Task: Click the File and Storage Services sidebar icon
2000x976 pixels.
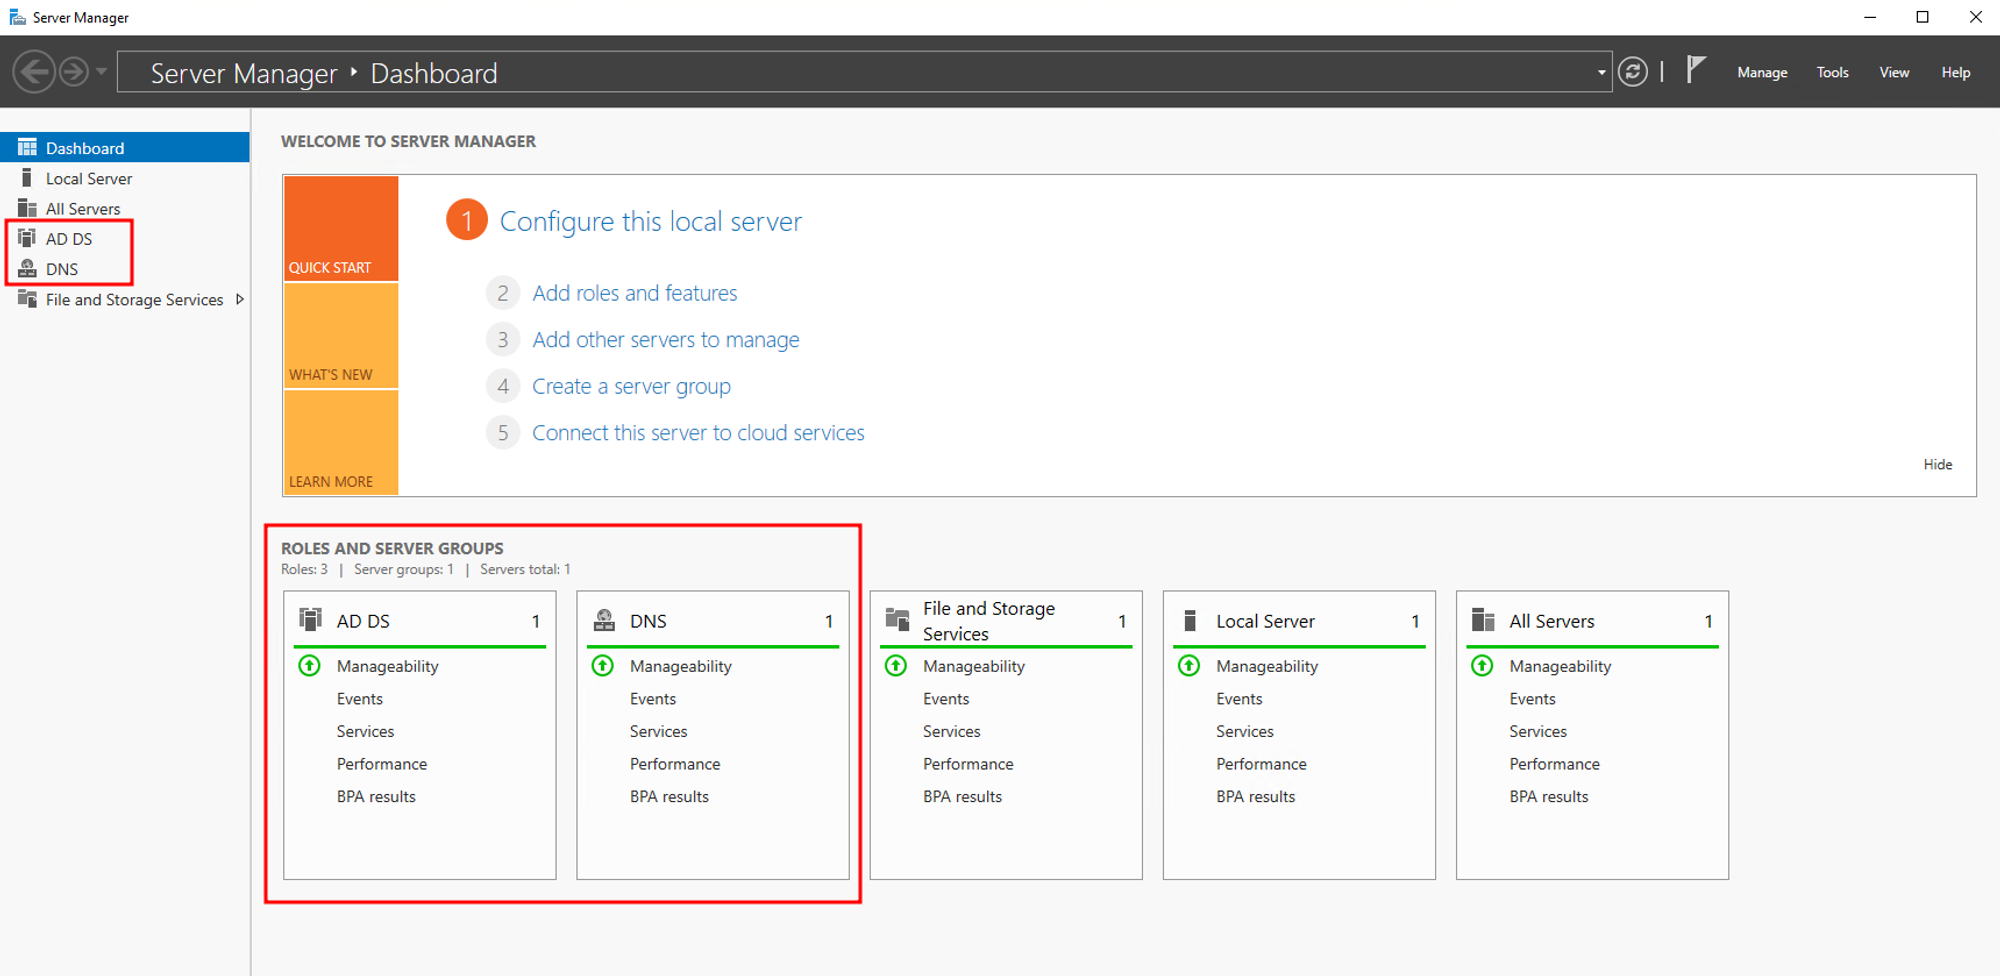Action: coord(27,299)
